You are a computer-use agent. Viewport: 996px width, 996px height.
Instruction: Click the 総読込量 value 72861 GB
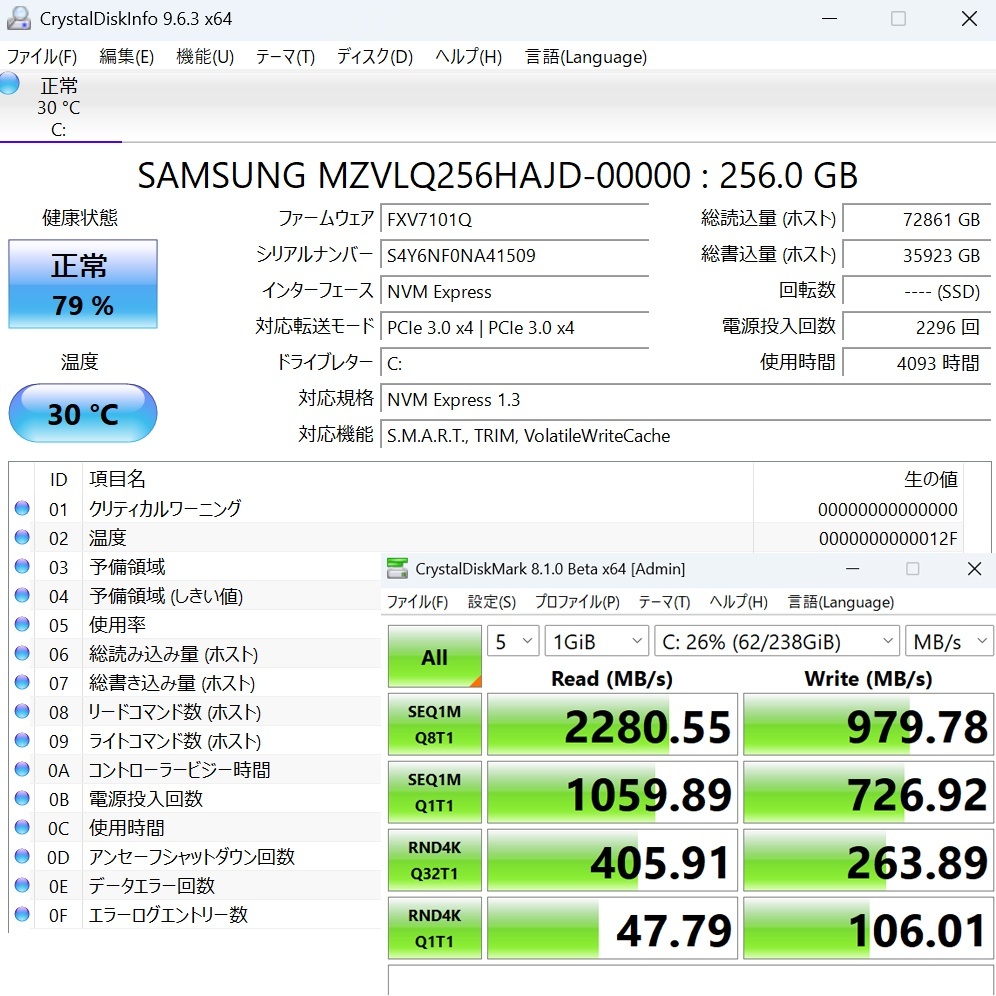click(917, 220)
